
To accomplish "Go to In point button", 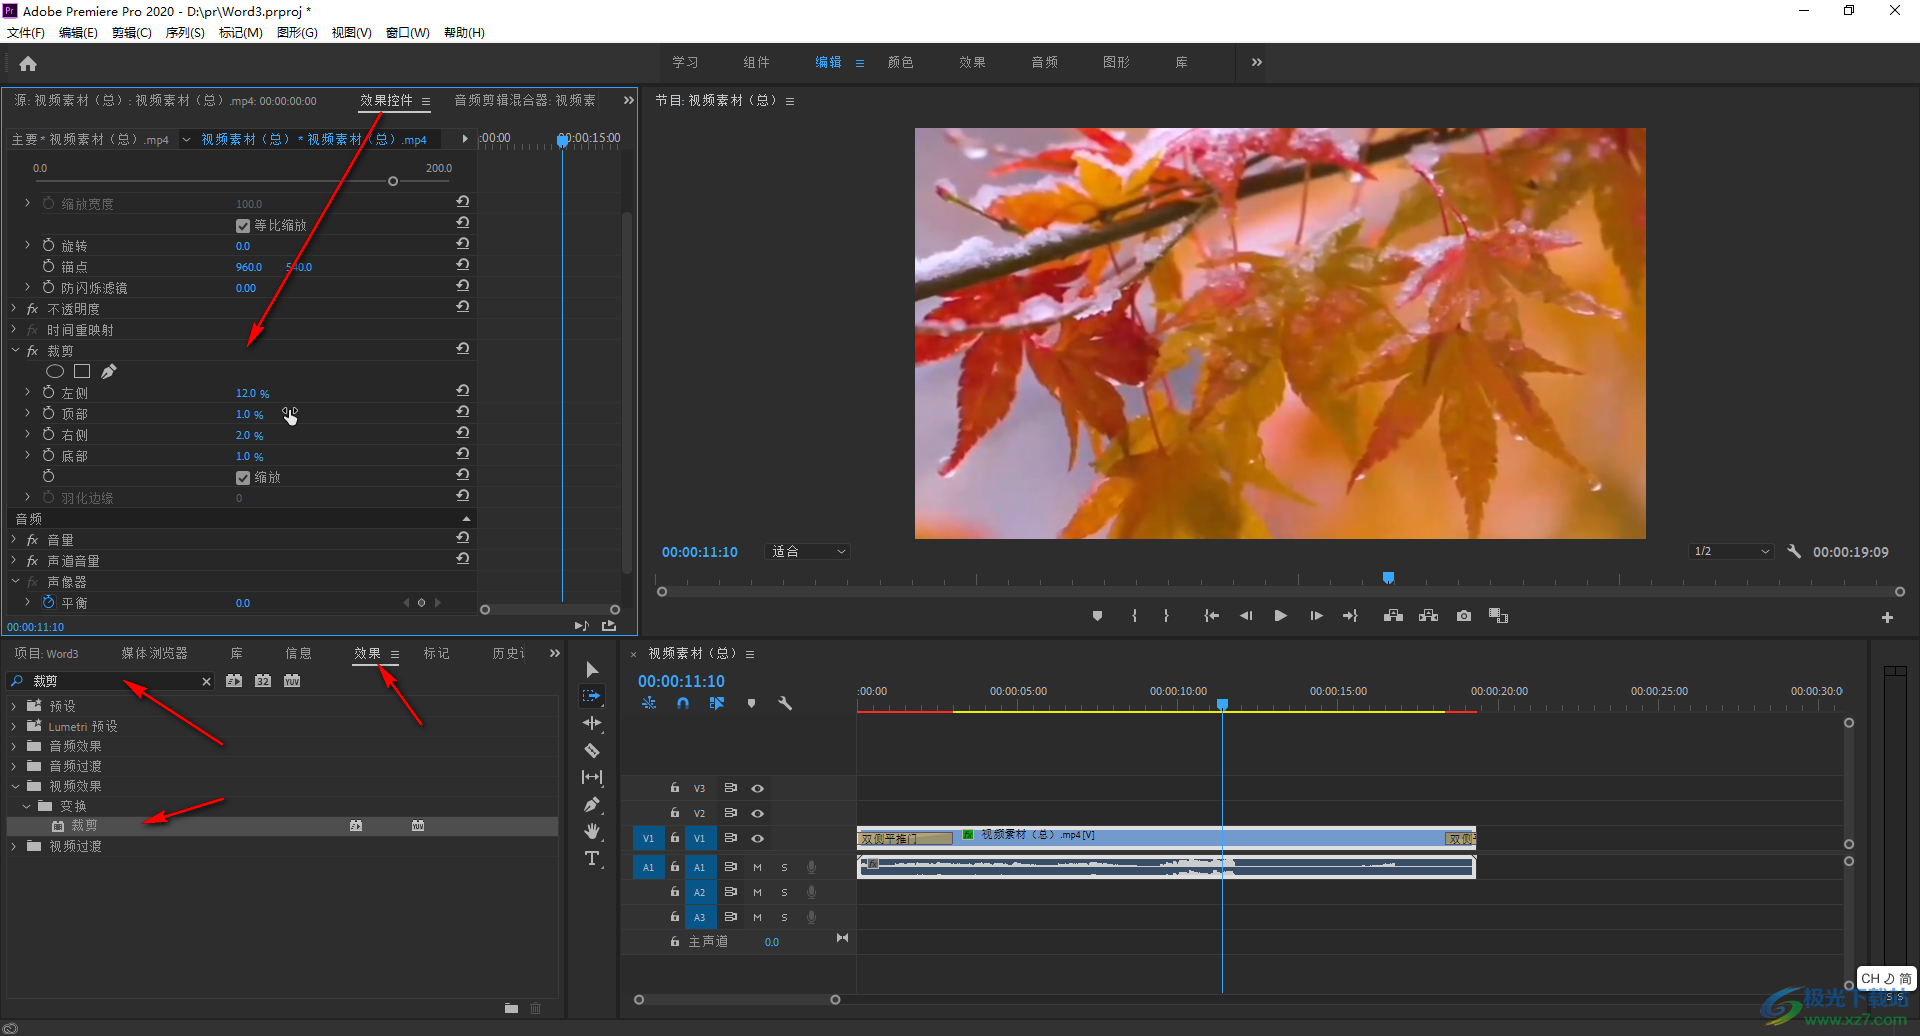I will click(1212, 616).
